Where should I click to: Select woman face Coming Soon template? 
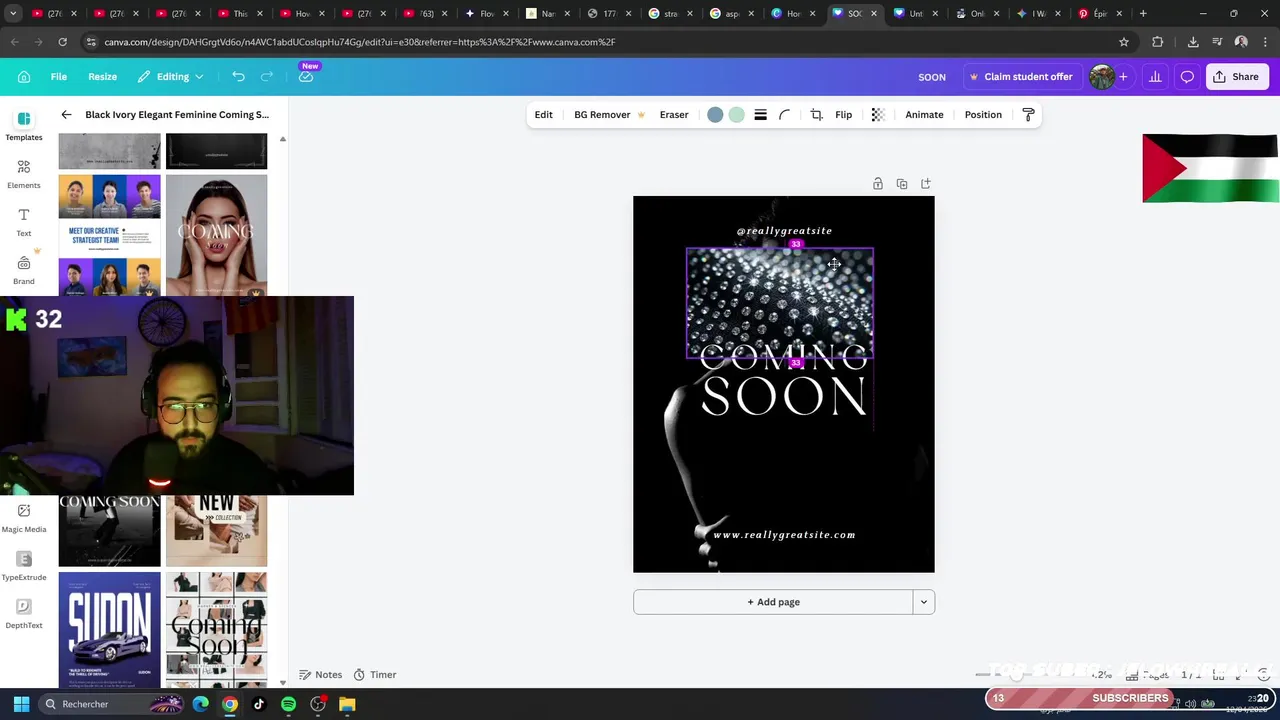(x=216, y=236)
